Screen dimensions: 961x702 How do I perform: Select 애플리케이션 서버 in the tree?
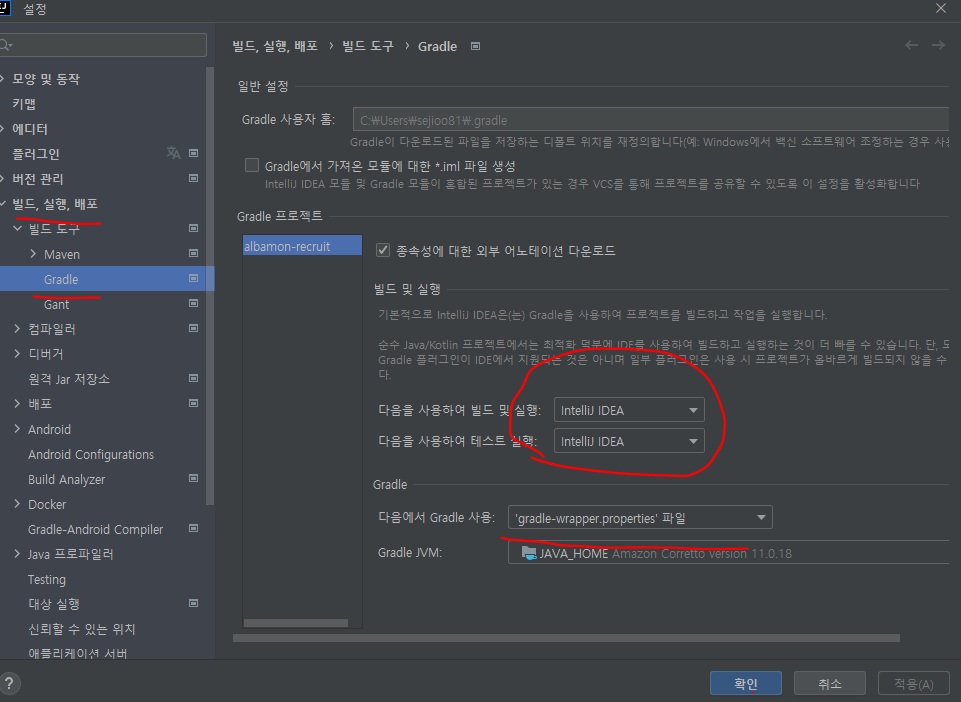tap(77, 654)
